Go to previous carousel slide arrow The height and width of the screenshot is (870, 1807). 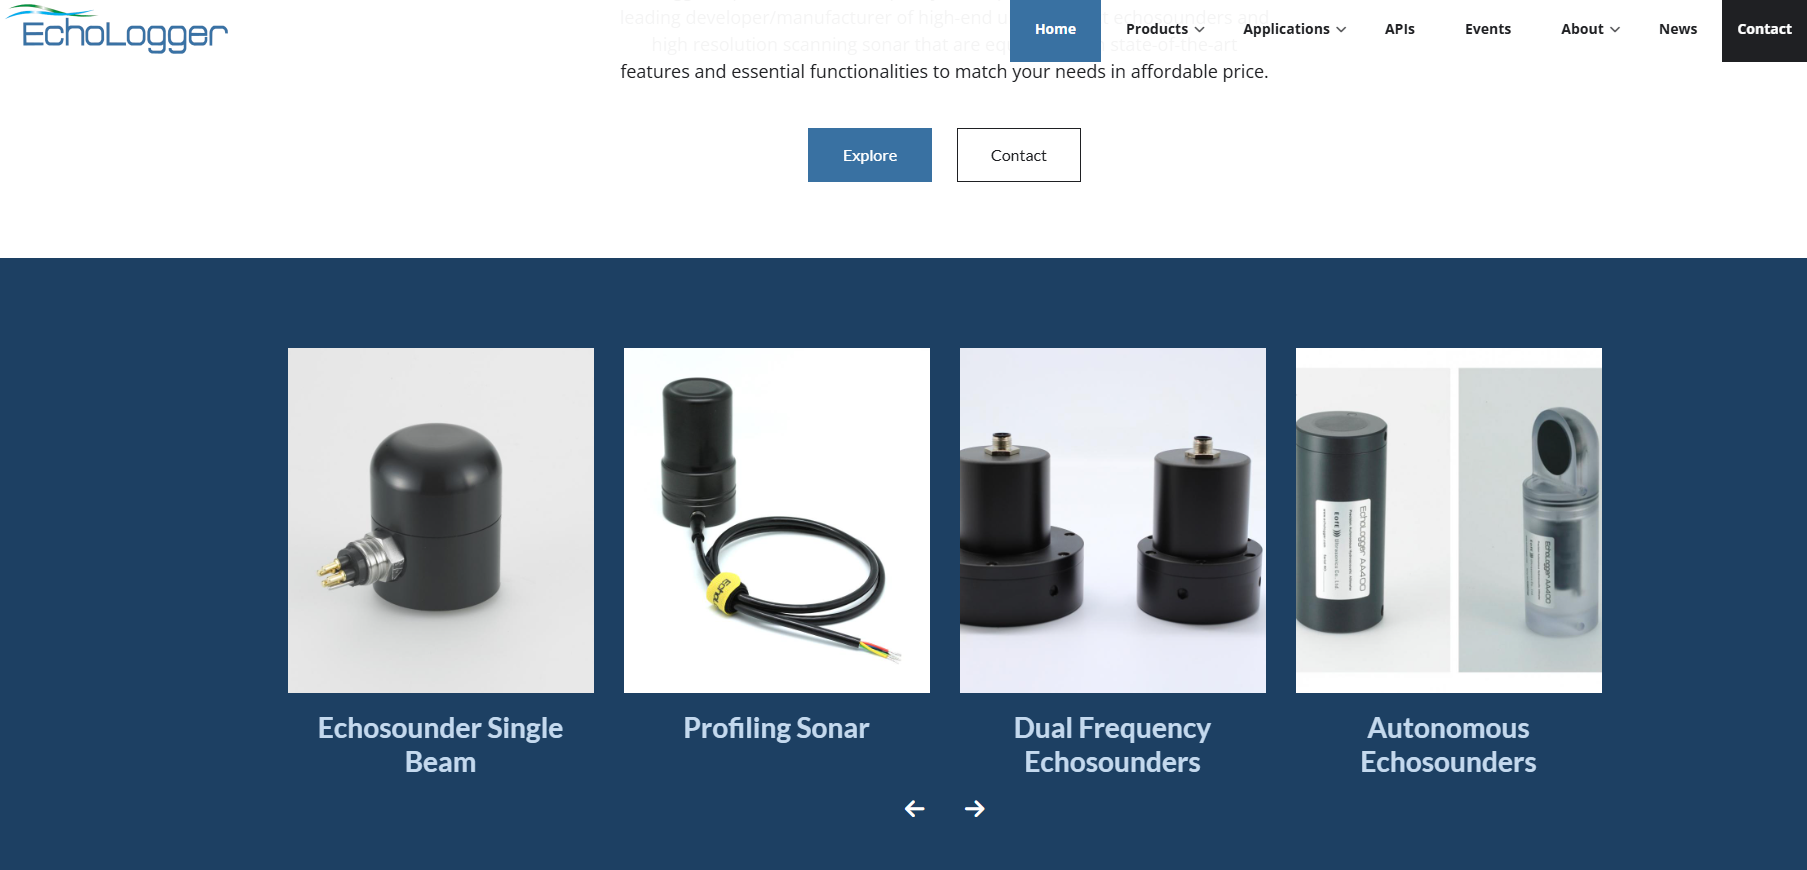(x=914, y=809)
